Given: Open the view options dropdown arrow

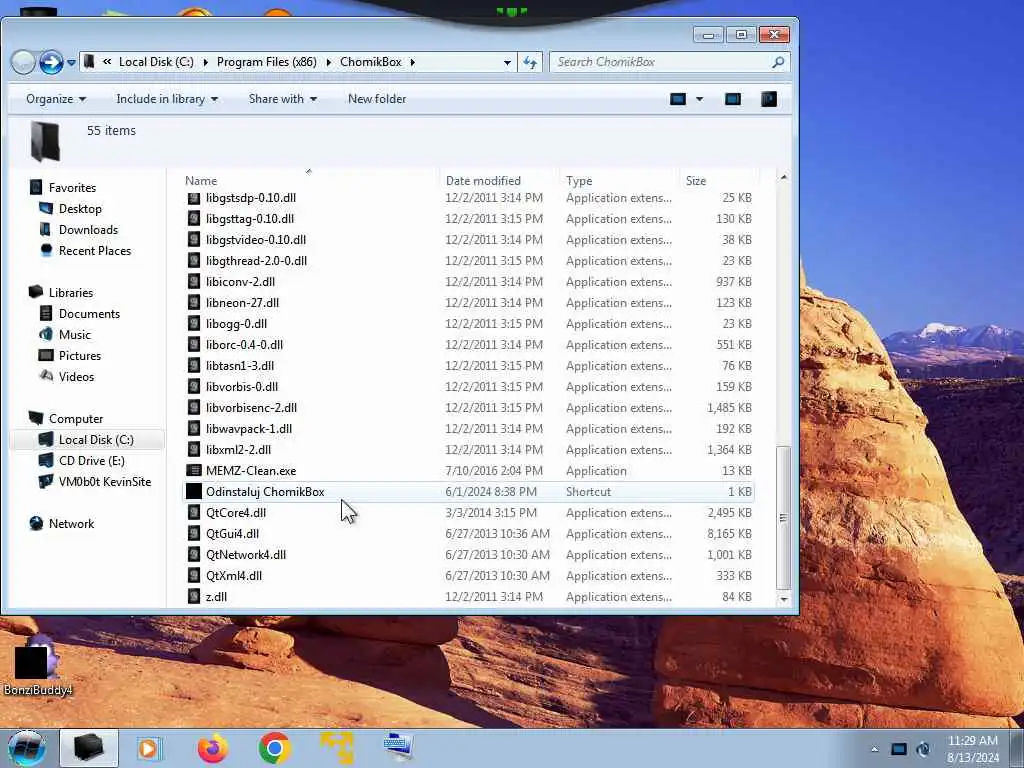Looking at the screenshot, I should tap(699, 99).
